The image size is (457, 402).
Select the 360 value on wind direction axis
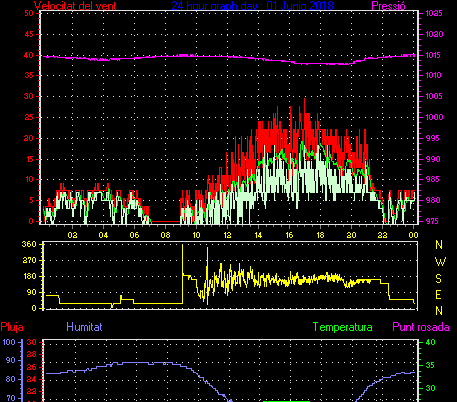tap(29, 244)
